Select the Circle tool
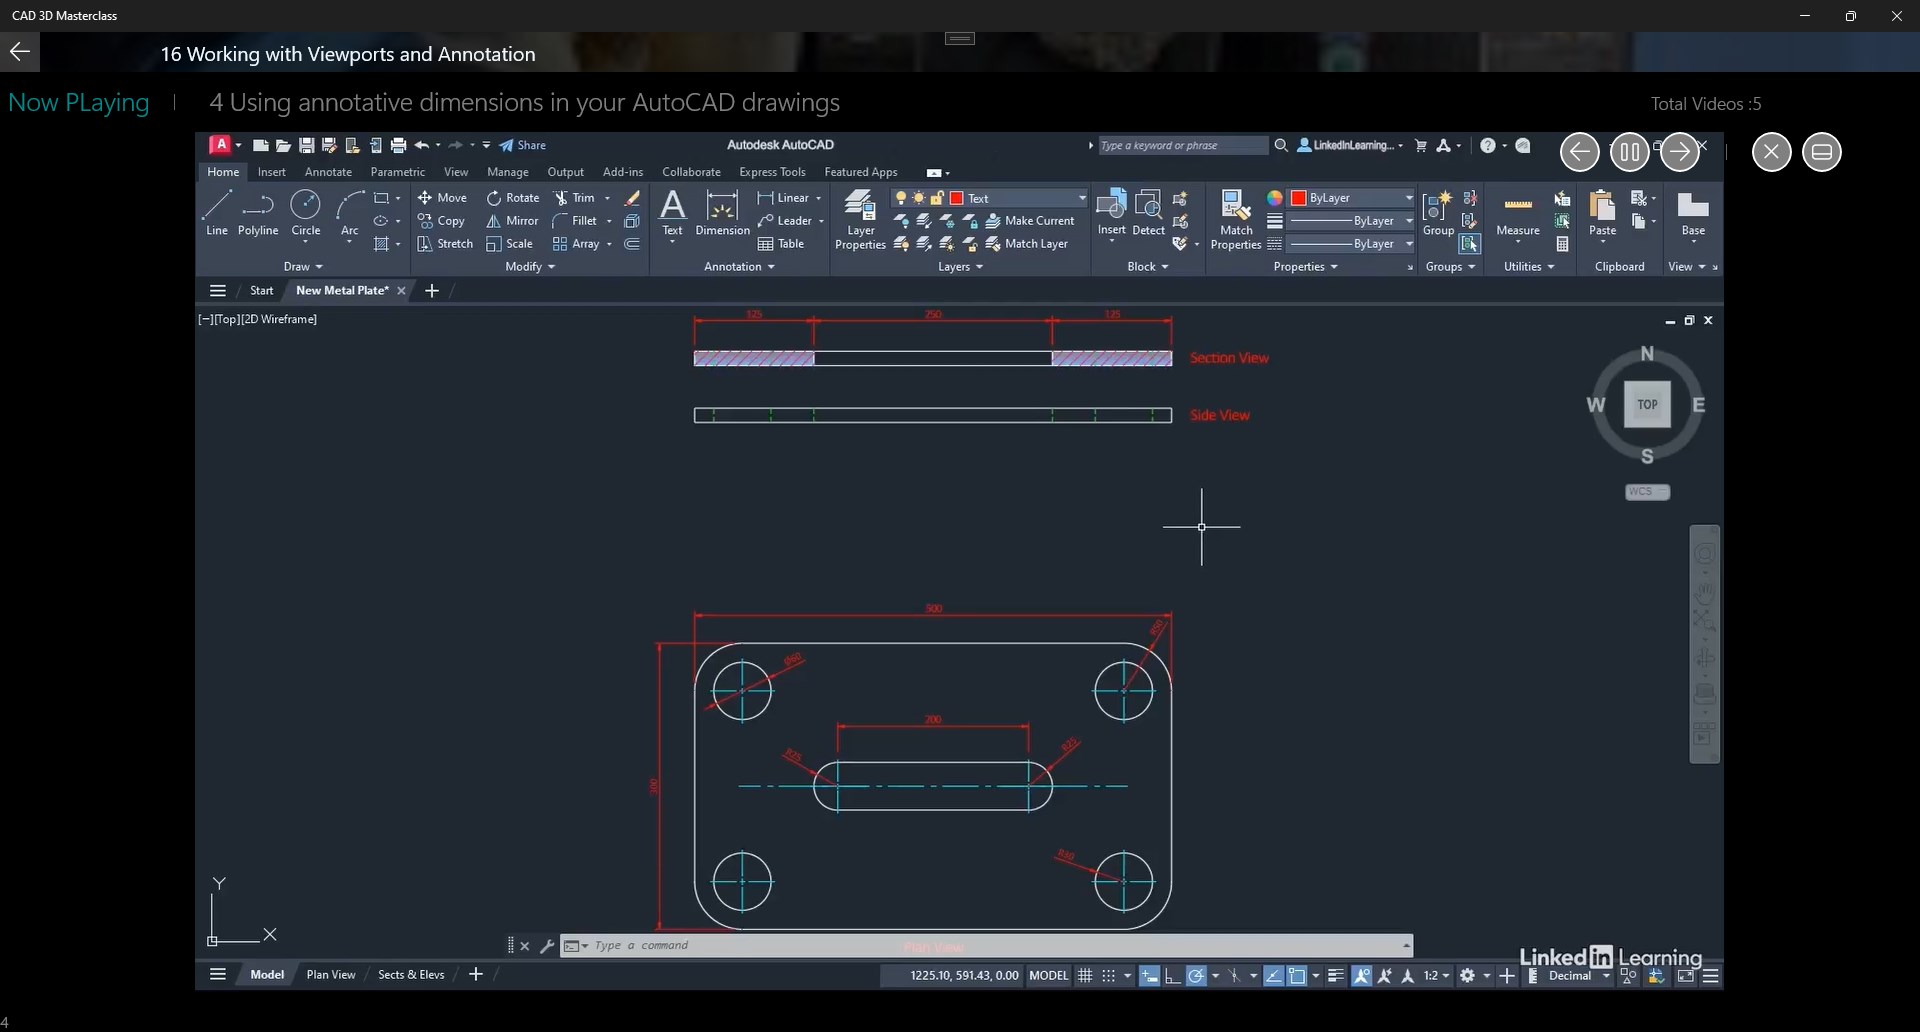Screen dimensions: 1920x1032 (x=305, y=206)
